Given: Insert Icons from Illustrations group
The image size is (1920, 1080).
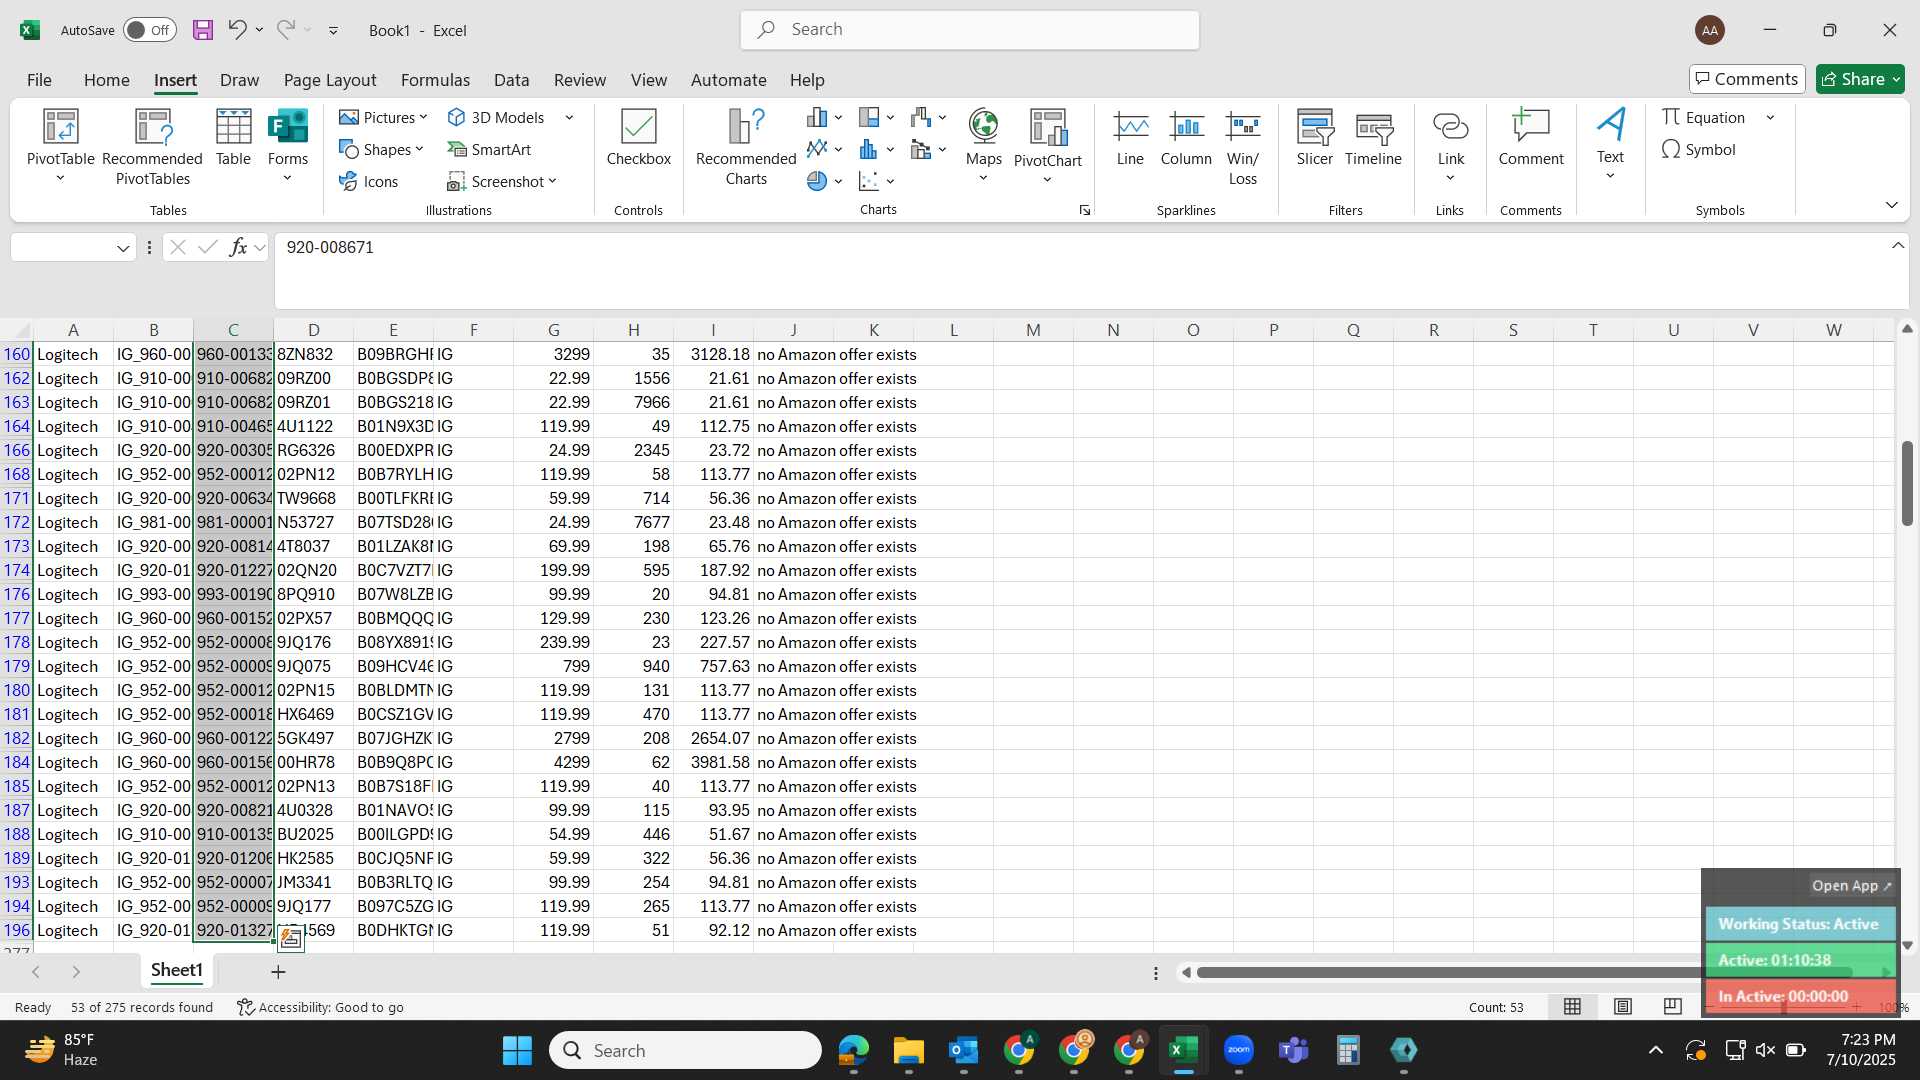Looking at the screenshot, I should (x=369, y=181).
